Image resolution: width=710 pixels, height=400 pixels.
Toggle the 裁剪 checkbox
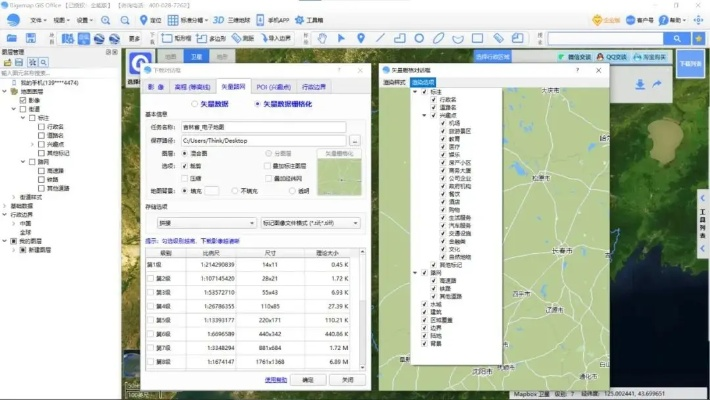pos(184,166)
